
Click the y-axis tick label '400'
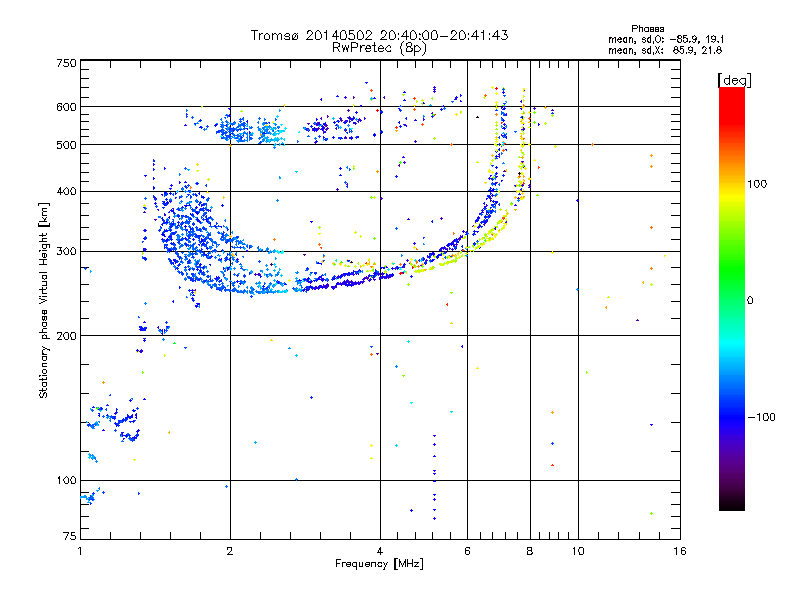point(67,191)
